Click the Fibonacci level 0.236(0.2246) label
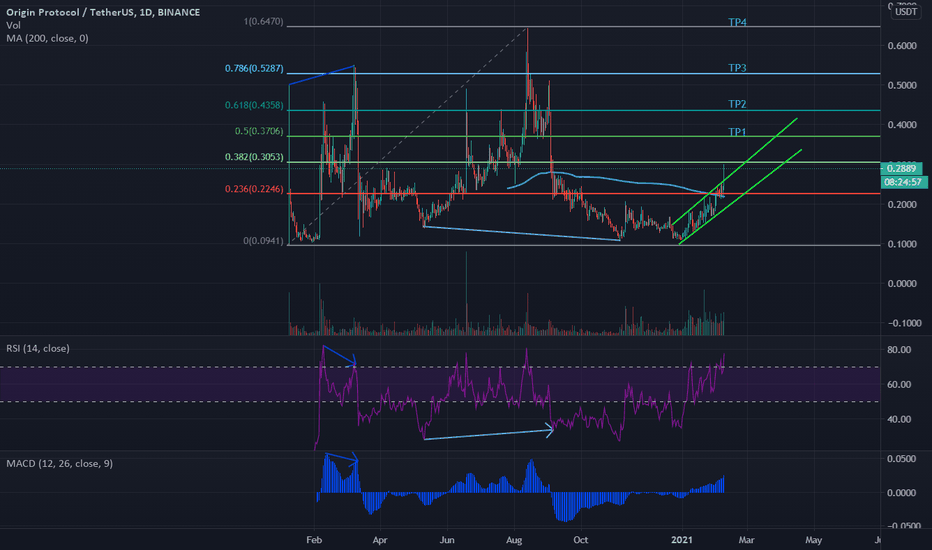Screen dimensions: 932x550 pyautogui.click(x=254, y=188)
